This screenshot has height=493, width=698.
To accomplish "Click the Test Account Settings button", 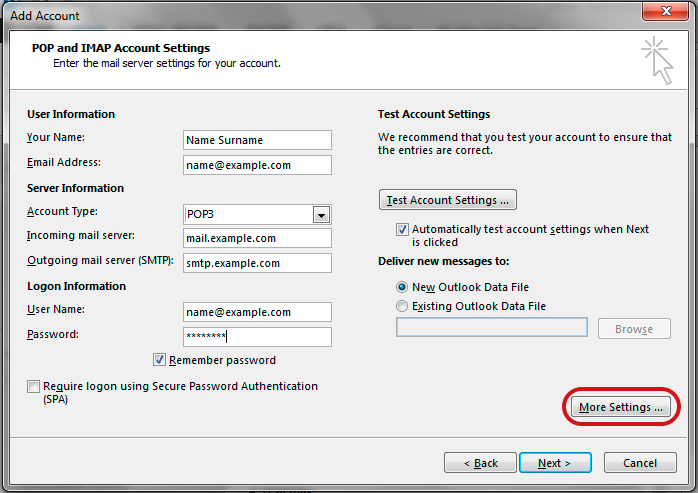I will pos(448,200).
